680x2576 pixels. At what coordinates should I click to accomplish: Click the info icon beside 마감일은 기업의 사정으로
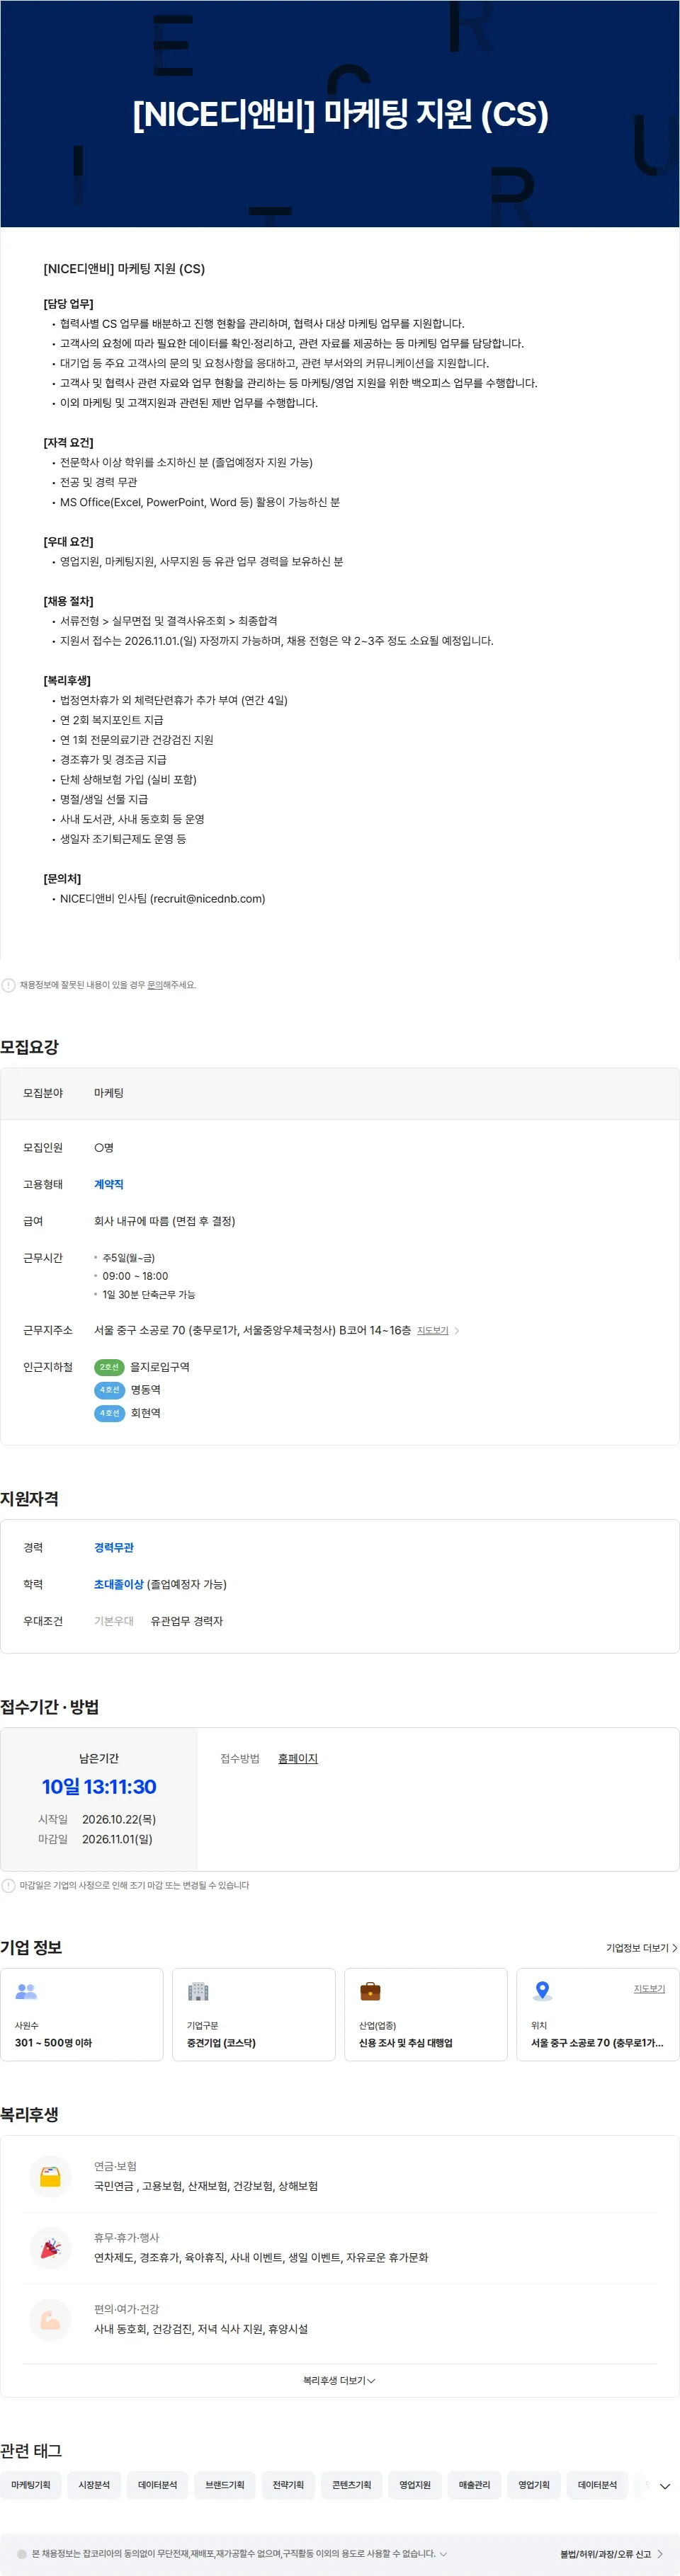(x=9, y=1885)
